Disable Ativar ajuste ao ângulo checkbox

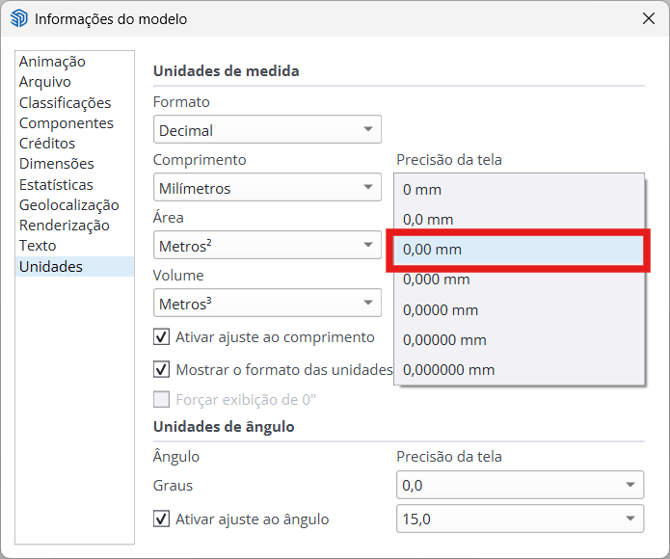click(x=162, y=519)
